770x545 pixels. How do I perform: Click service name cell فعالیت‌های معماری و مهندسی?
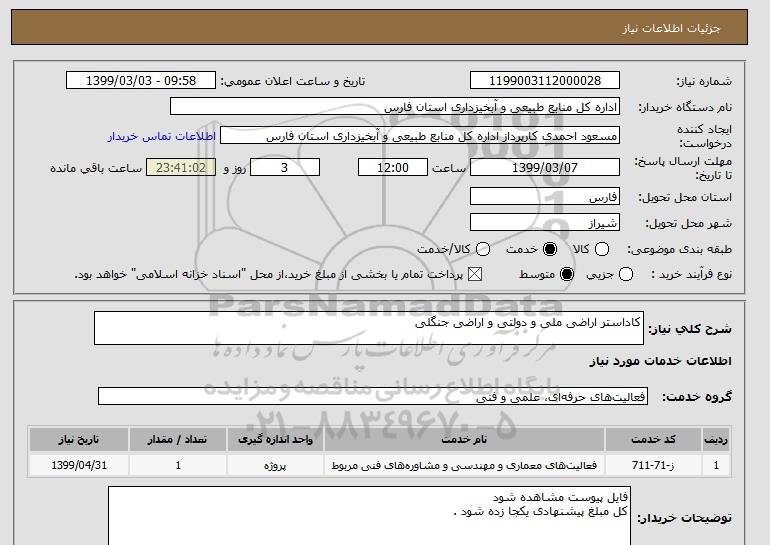point(464,465)
